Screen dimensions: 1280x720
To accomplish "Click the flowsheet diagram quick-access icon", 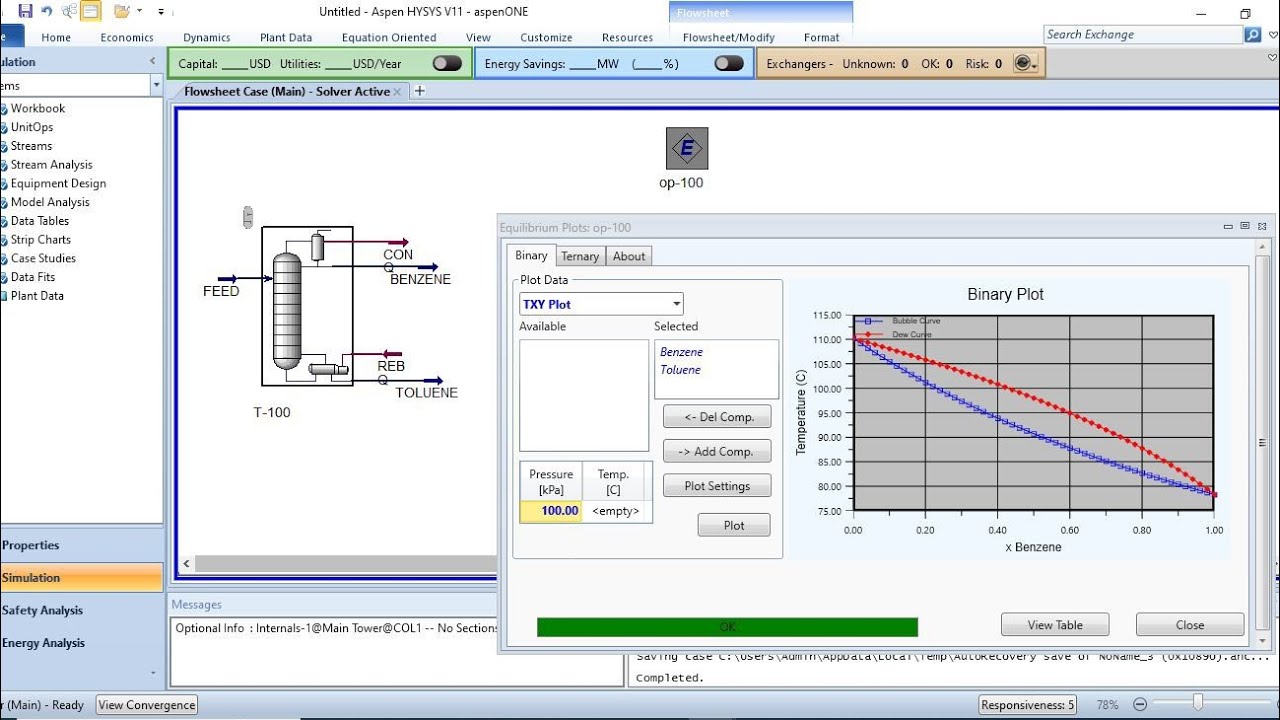I will click(69, 11).
